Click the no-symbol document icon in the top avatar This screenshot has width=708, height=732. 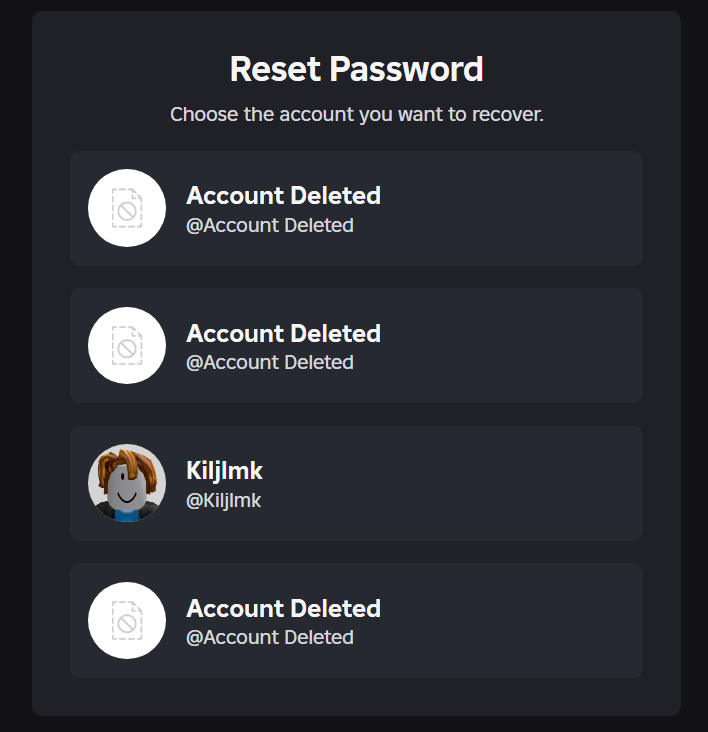tap(127, 208)
